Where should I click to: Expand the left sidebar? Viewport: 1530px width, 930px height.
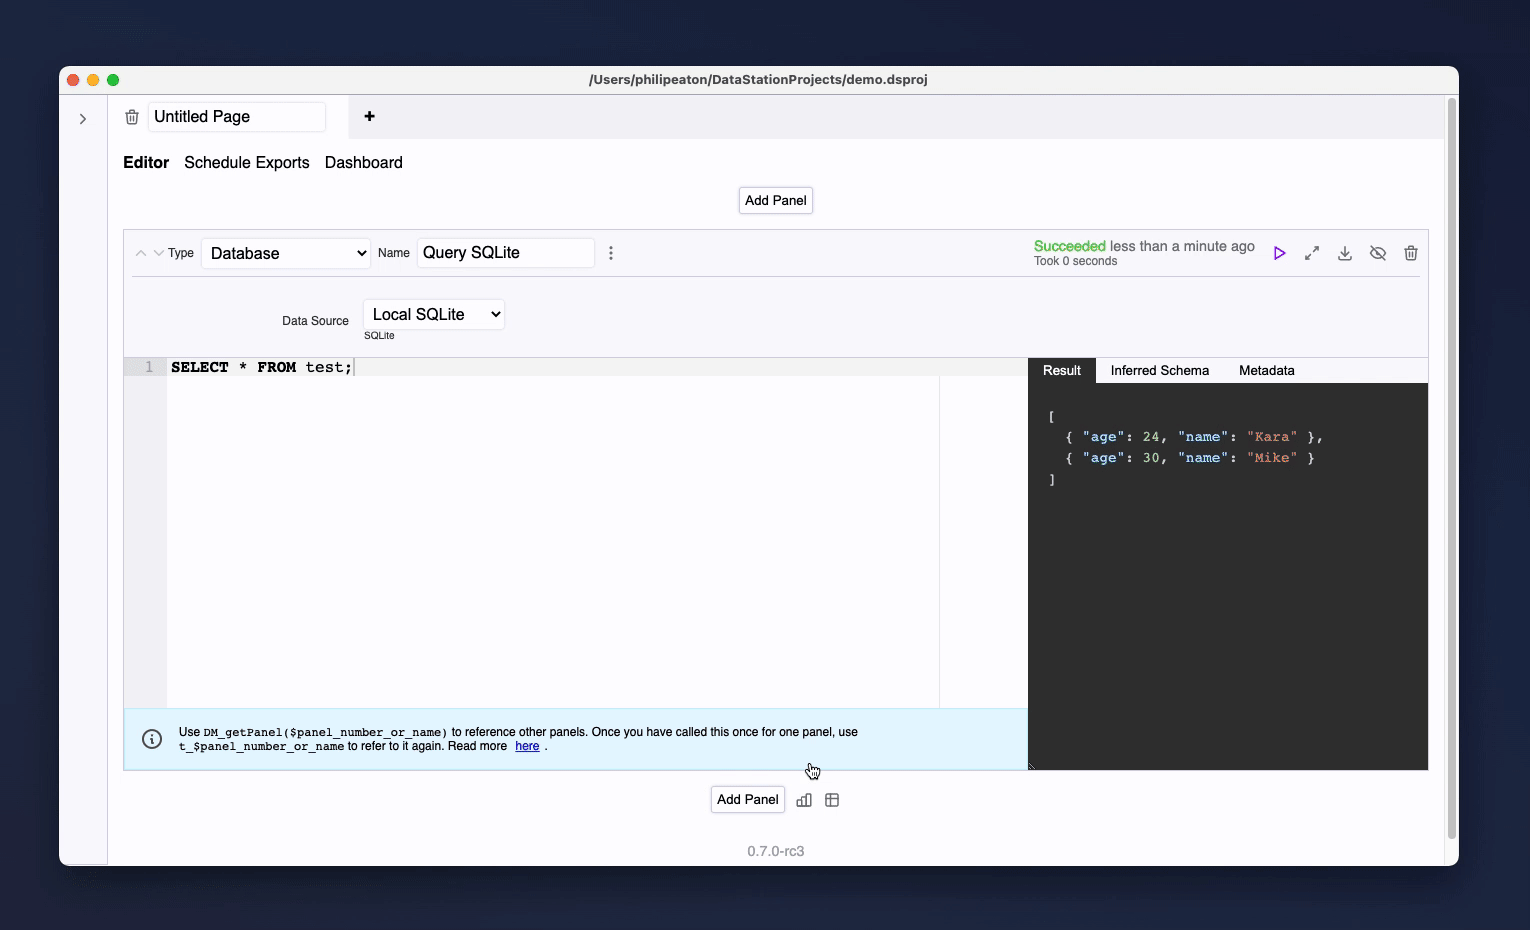pyautogui.click(x=83, y=118)
